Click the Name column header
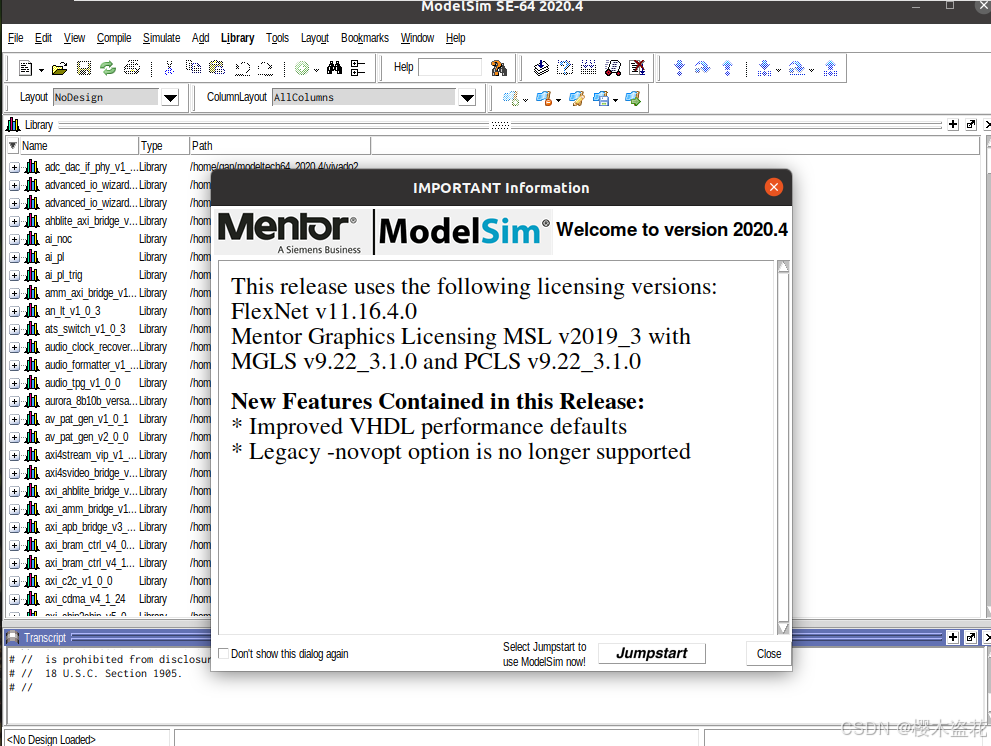Screen dimensions: 991x746 click(x=79, y=146)
